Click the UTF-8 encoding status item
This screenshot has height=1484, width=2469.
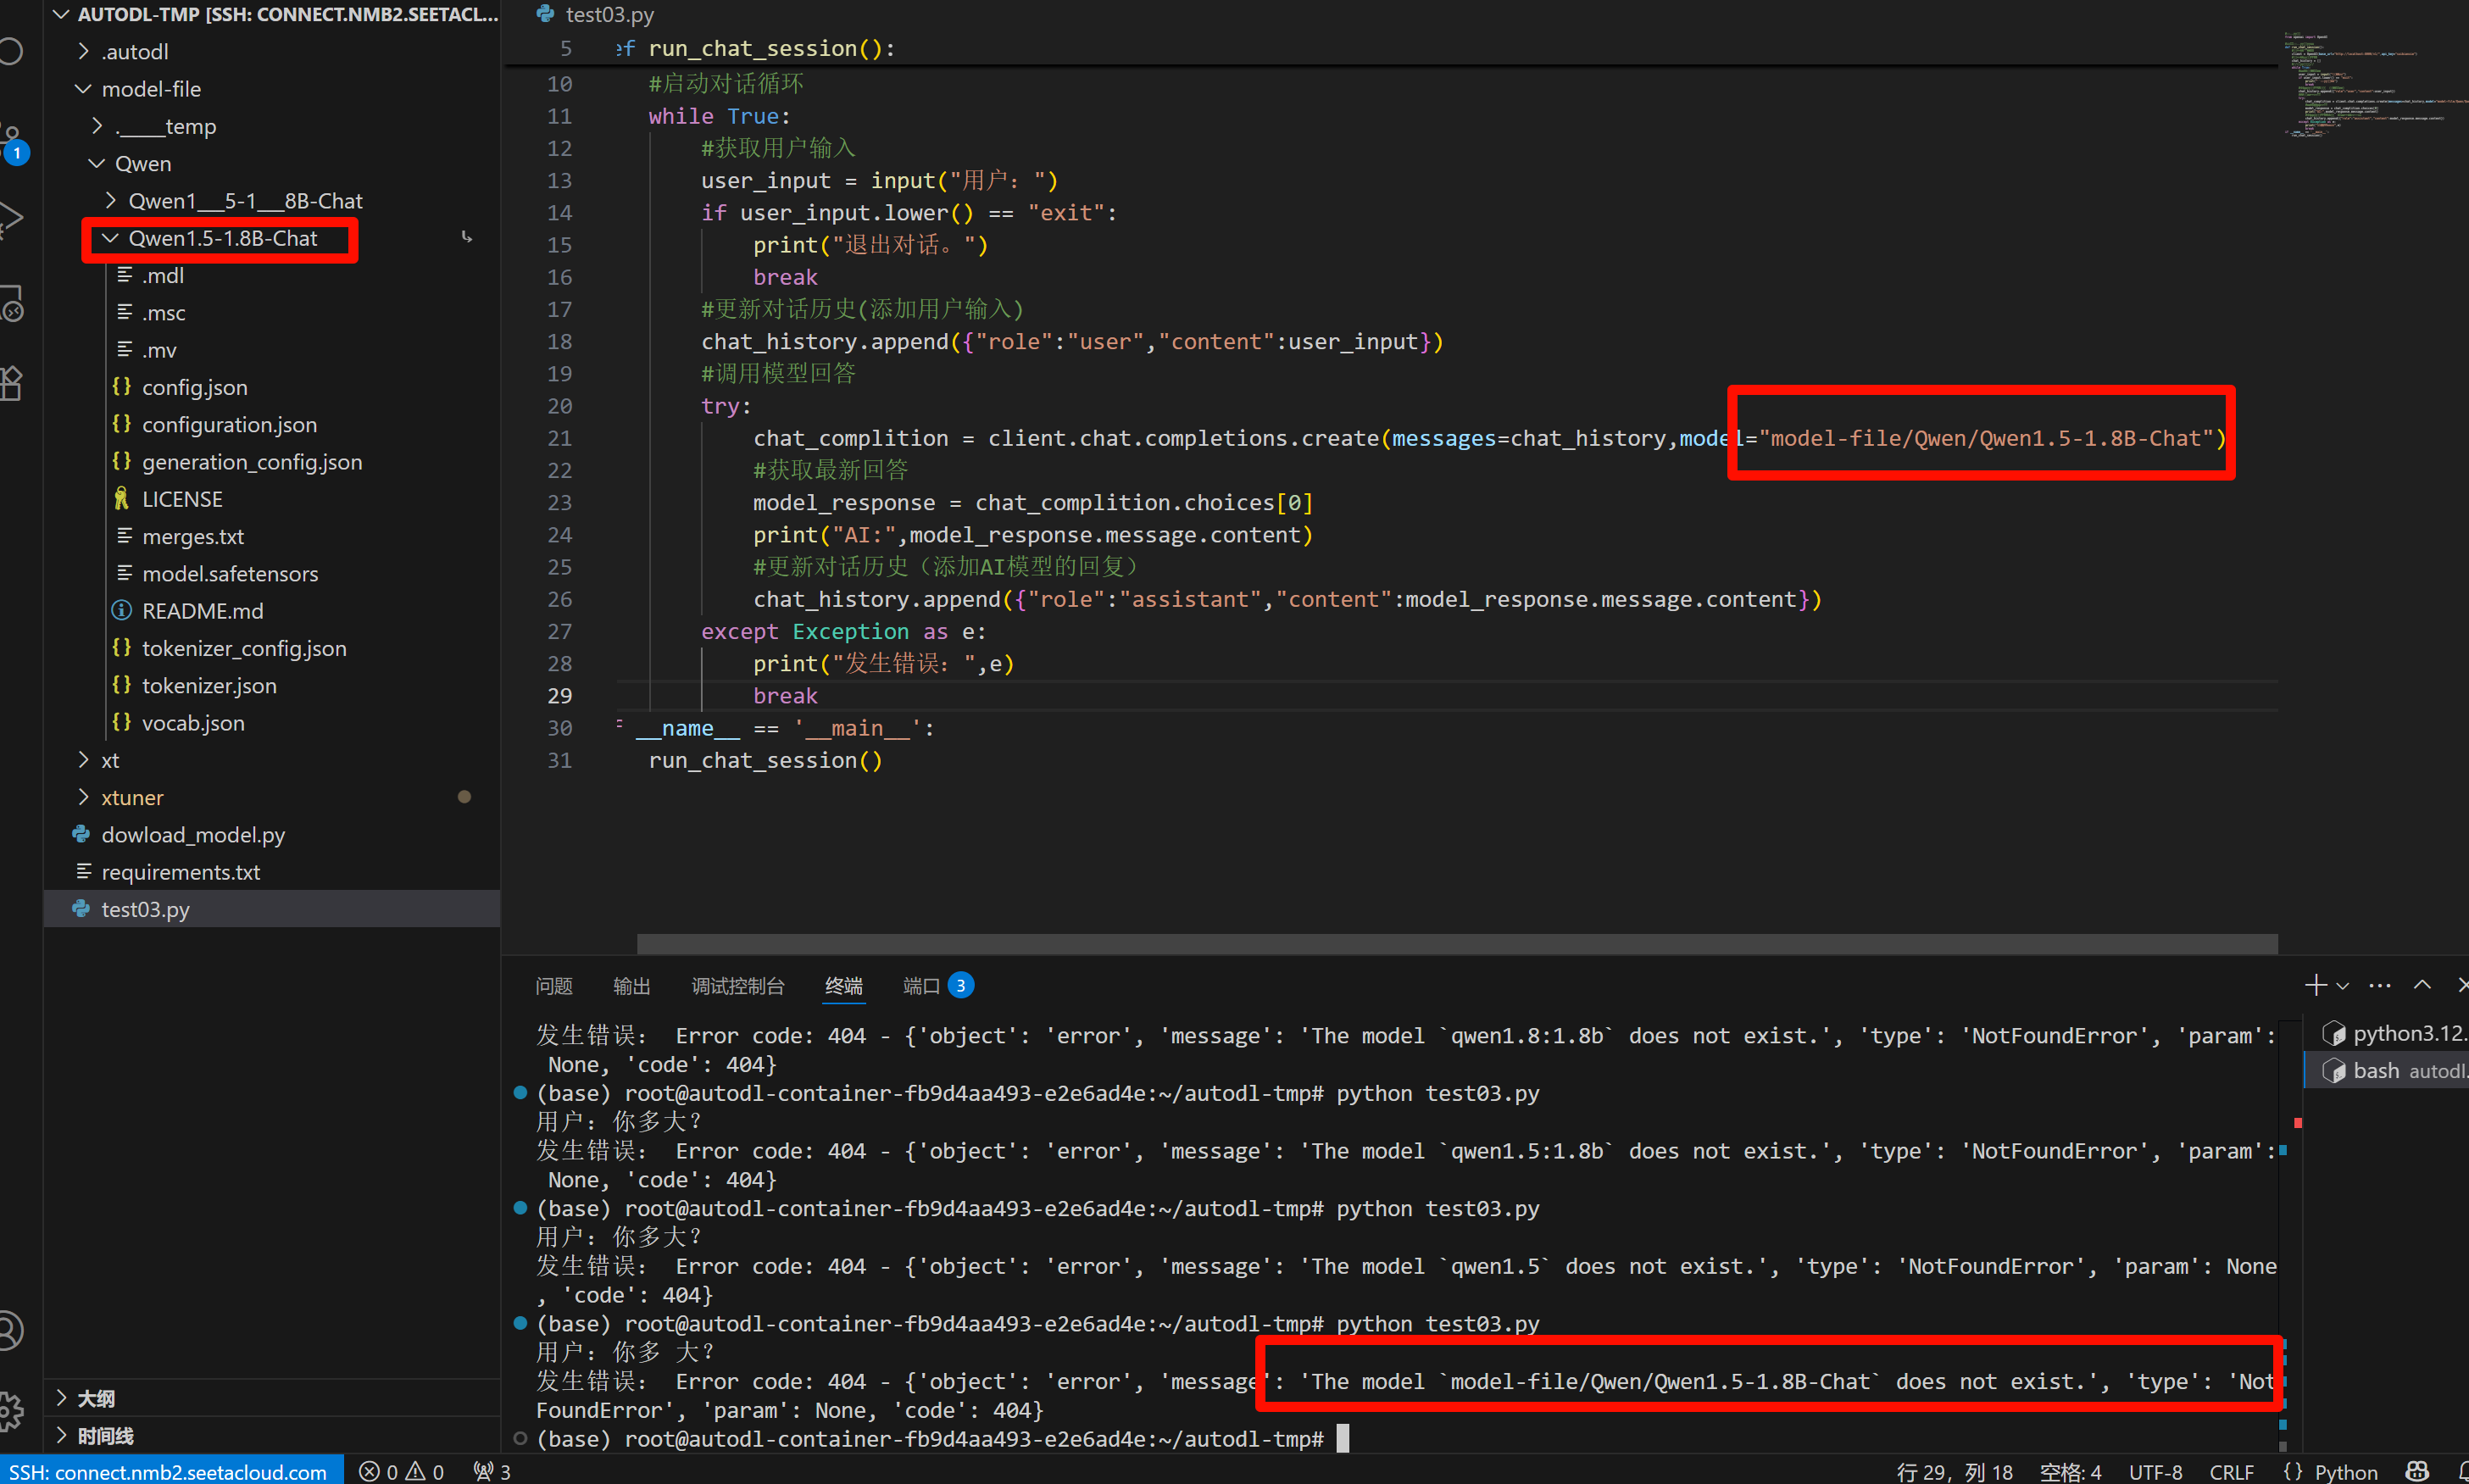point(2155,1471)
